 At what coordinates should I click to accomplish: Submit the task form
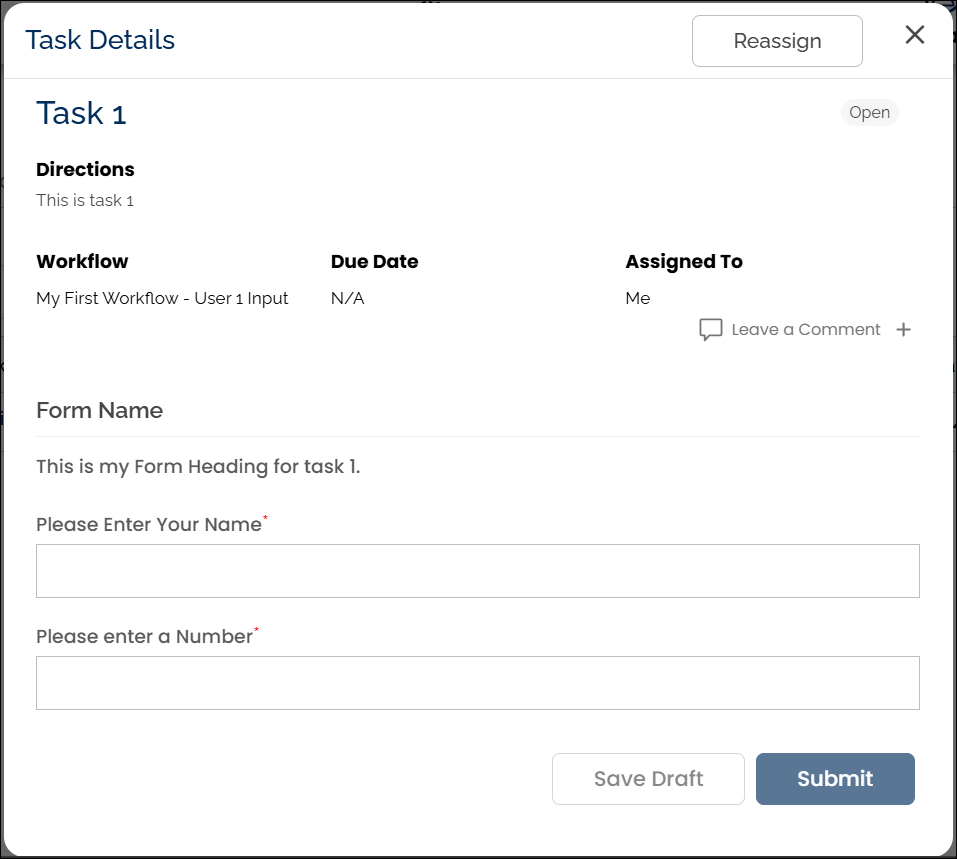point(834,779)
